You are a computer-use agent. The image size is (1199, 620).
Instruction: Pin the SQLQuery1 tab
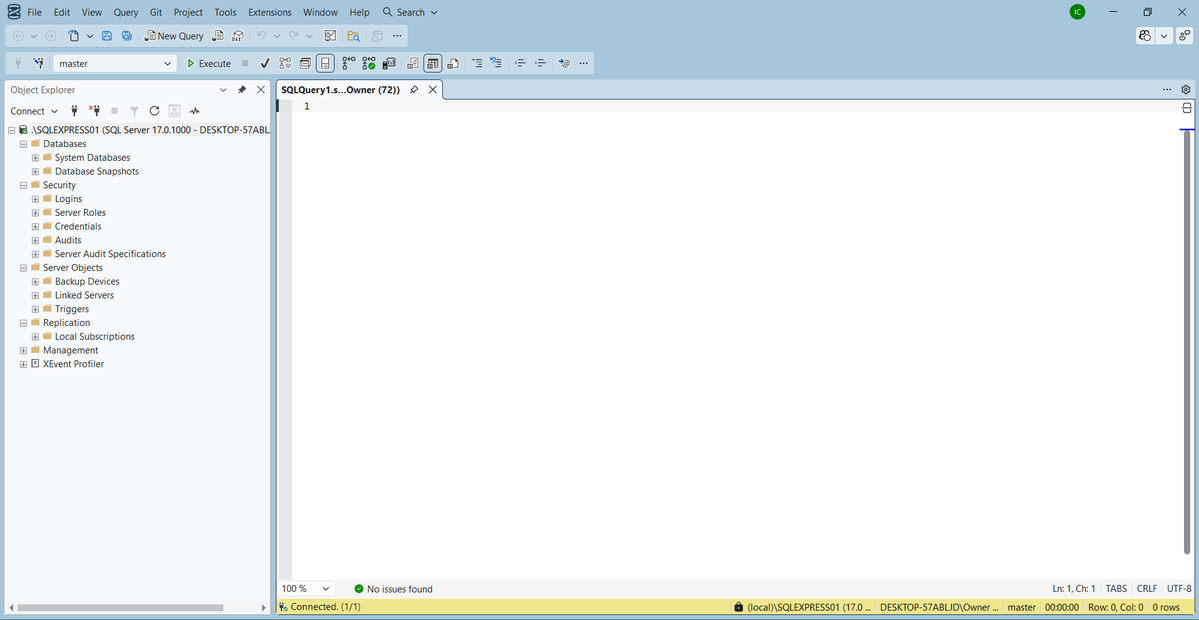(x=414, y=89)
